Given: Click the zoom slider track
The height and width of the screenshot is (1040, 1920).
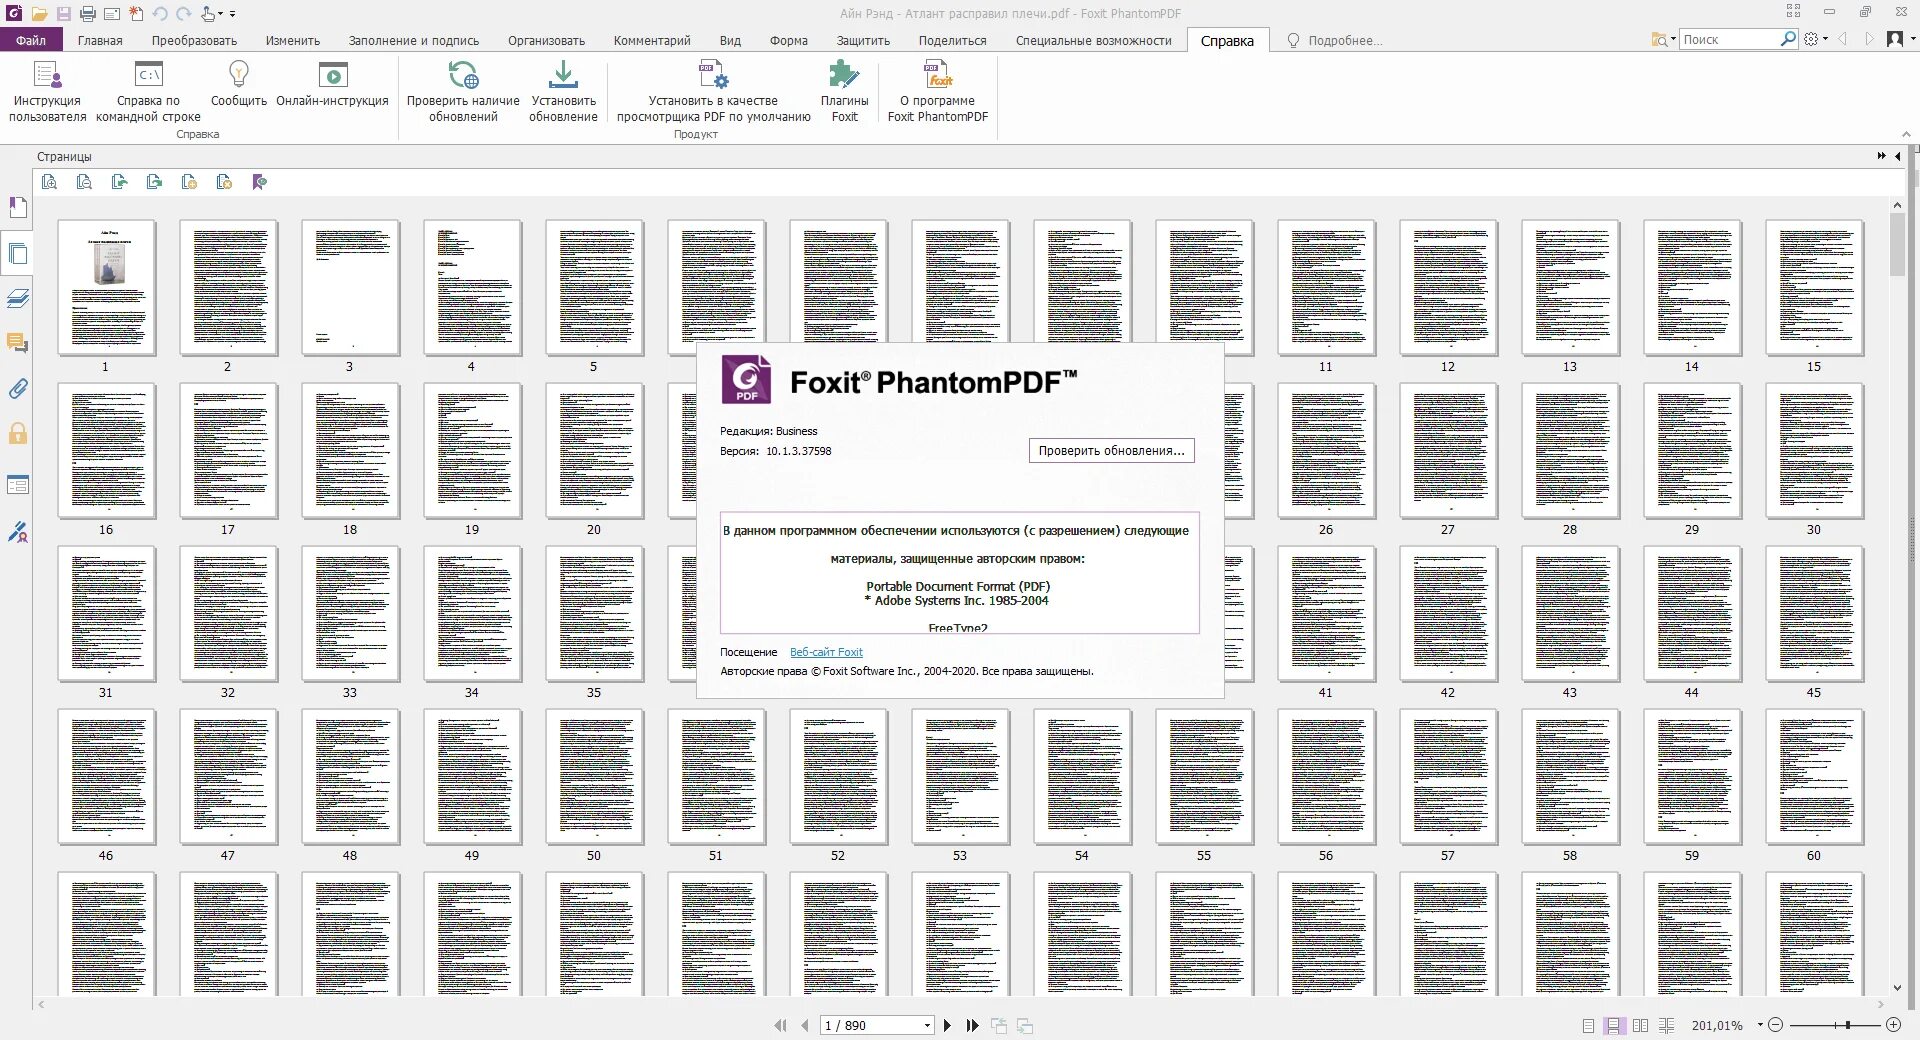Looking at the screenshot, I should (x=1834, y=1025).
